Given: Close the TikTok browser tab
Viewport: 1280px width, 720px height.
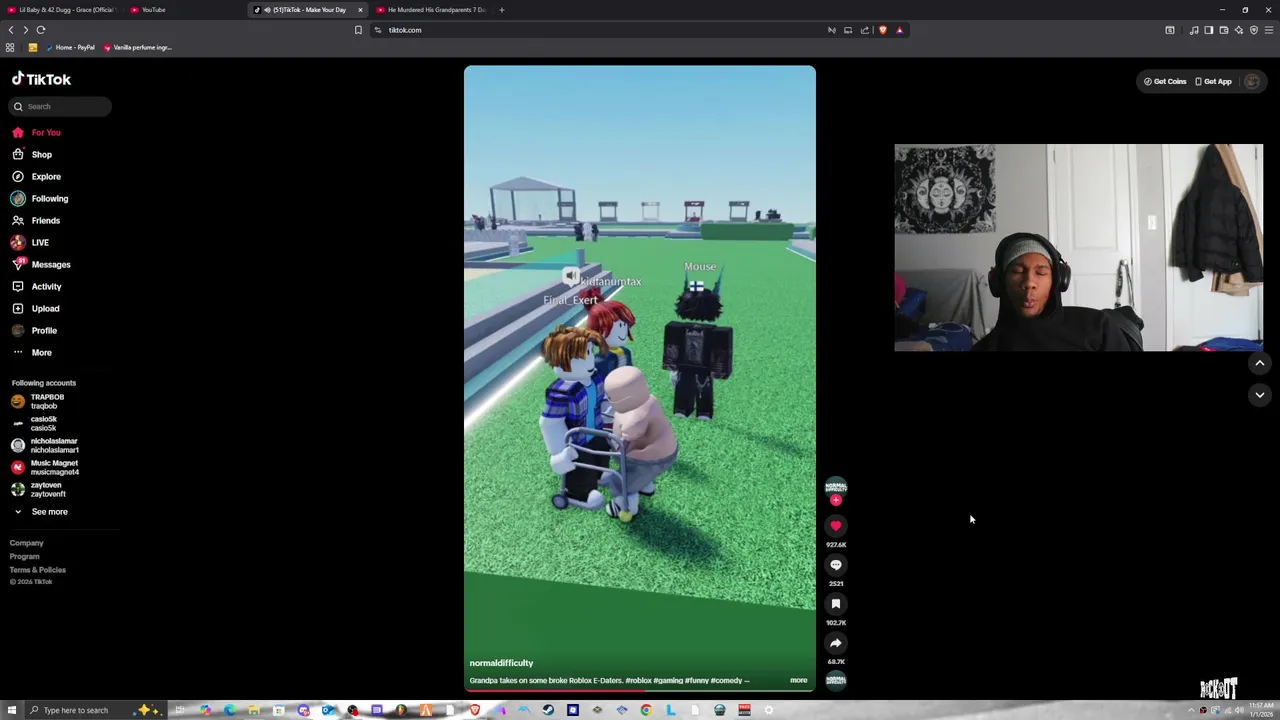Looking at the screenshot, I should (x=360, y=10).
